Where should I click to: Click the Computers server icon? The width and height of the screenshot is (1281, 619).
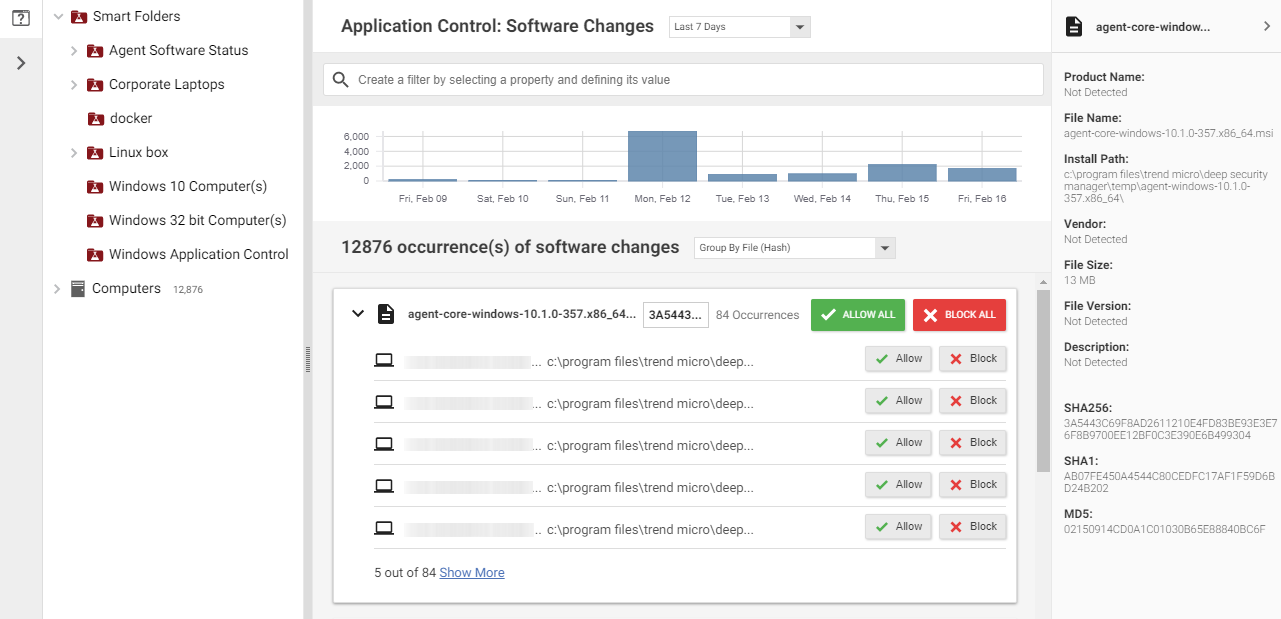click(x=78, y=289)
